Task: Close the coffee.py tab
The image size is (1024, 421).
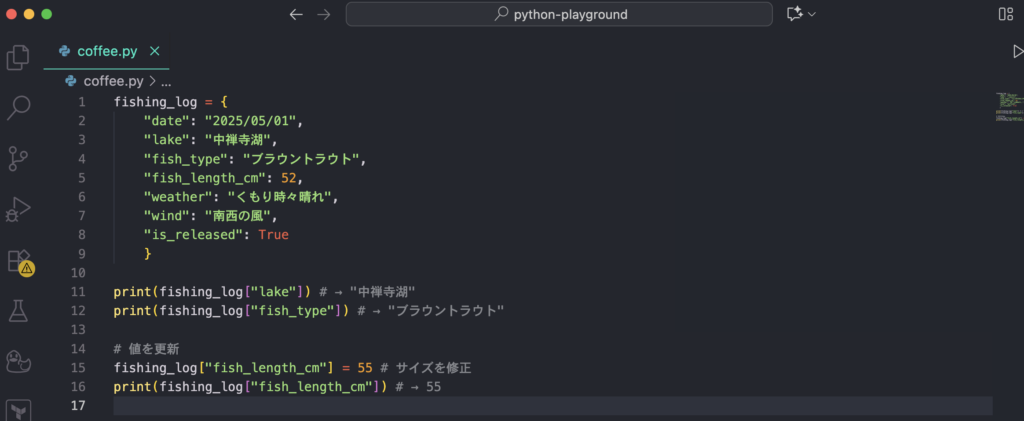Action: tap(155, 51)
